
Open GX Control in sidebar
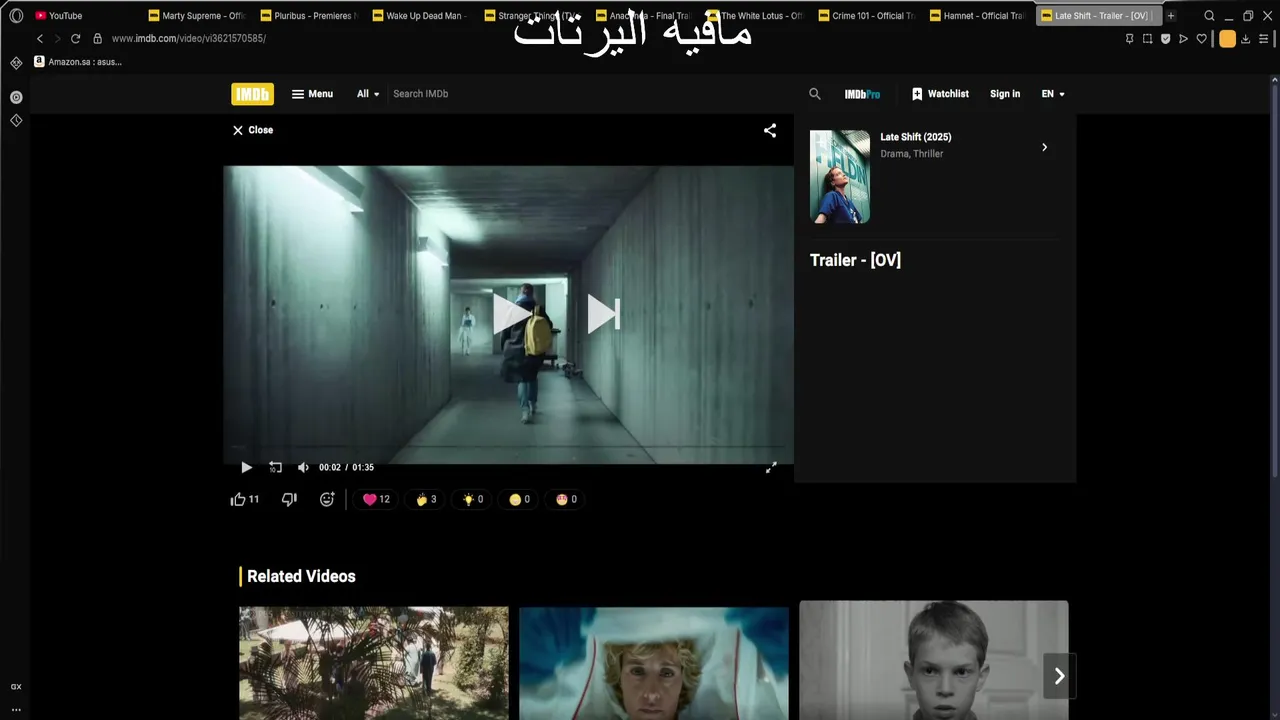[16, 687]
